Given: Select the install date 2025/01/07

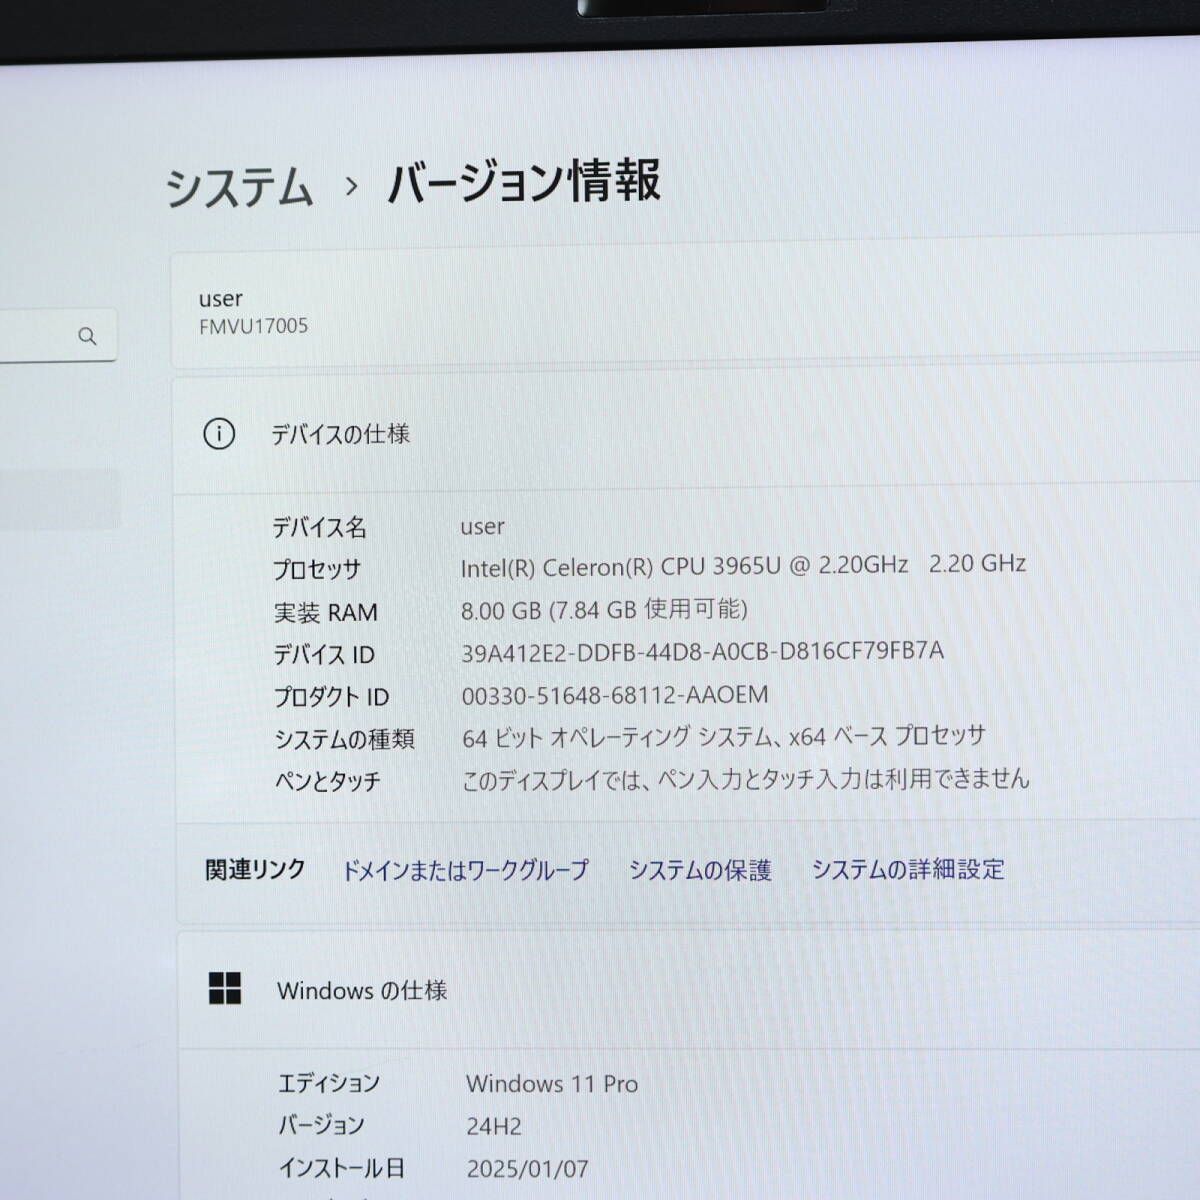Looking at the screenshot, I should (528, 1169).
